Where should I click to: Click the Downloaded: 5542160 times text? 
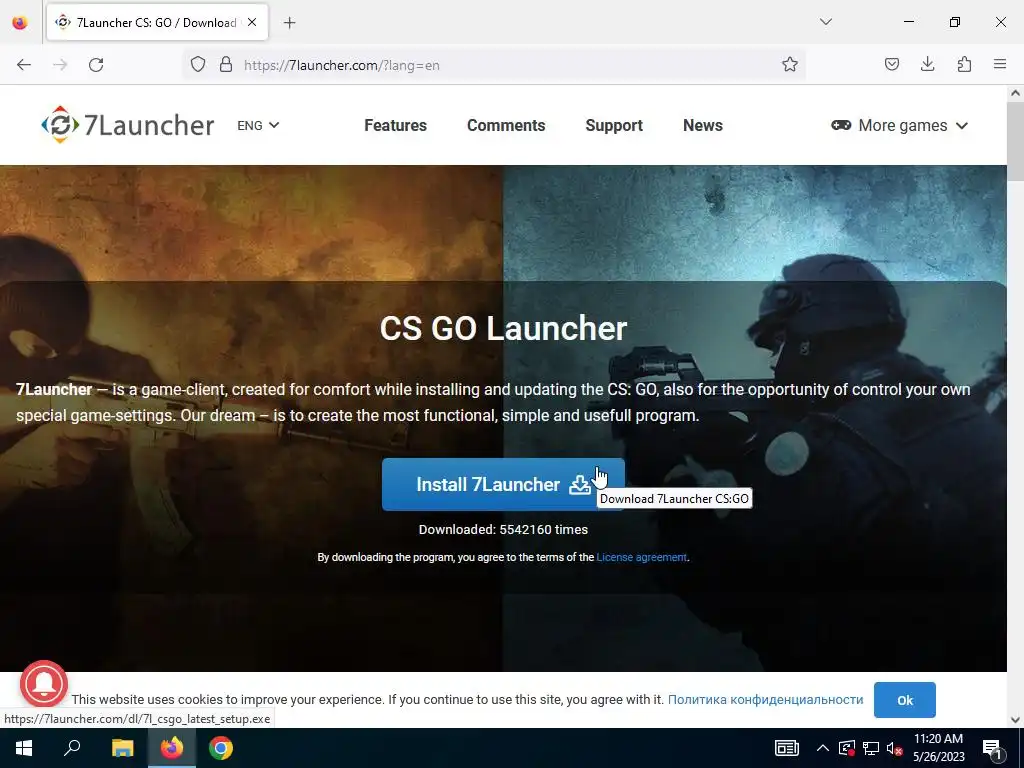(503, 530)
